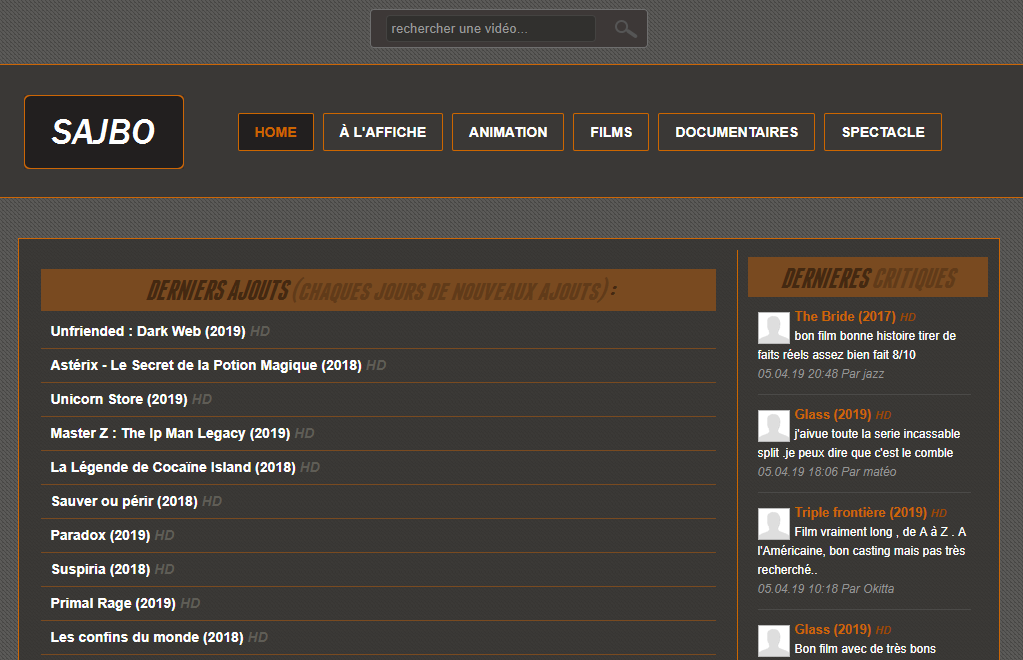The width and height of the screenshot is (1023, 660).
Task: Open the À L'AFFICHE section
Action: pyautogui.click(x=382, y=132)
